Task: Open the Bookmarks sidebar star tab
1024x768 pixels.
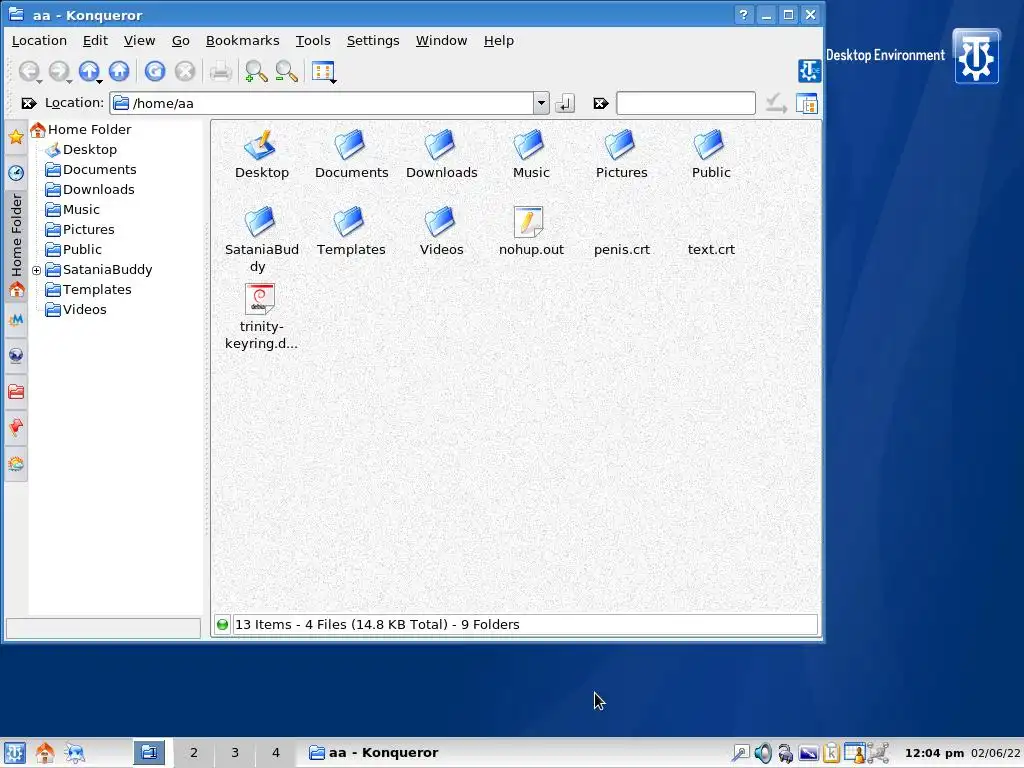Action: coord(16,136)
